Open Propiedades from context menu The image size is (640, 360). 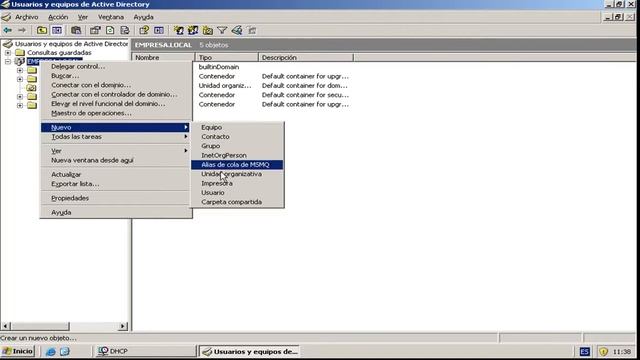pyautogui.click(x=115, y=198)
